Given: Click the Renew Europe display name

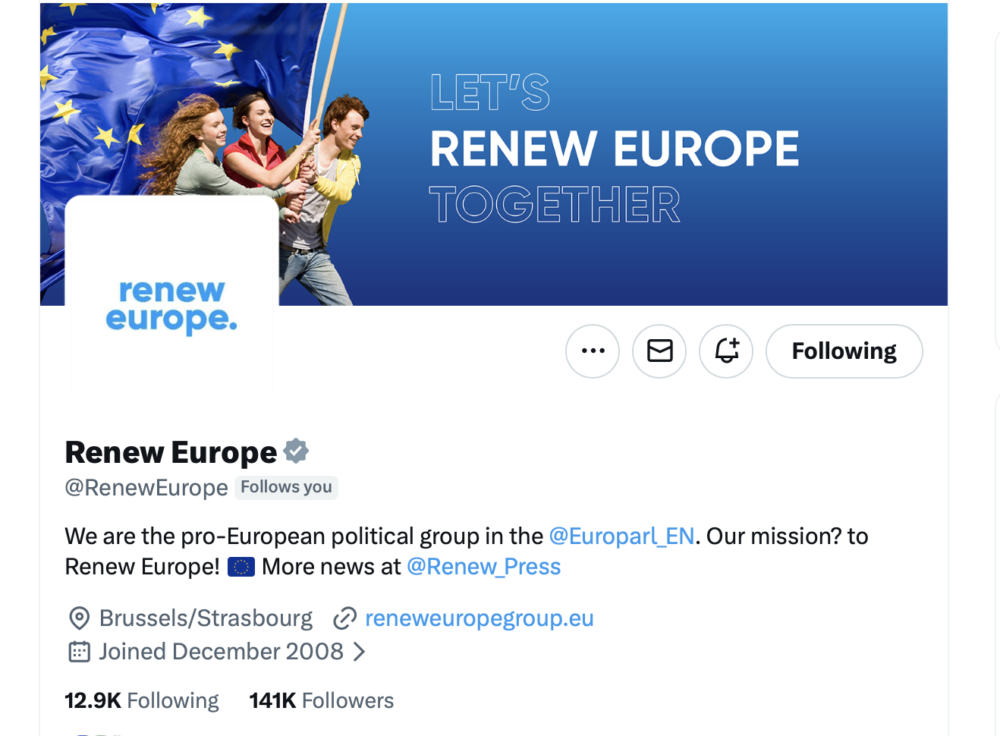Looking at the screenshot, I should 171,452.
